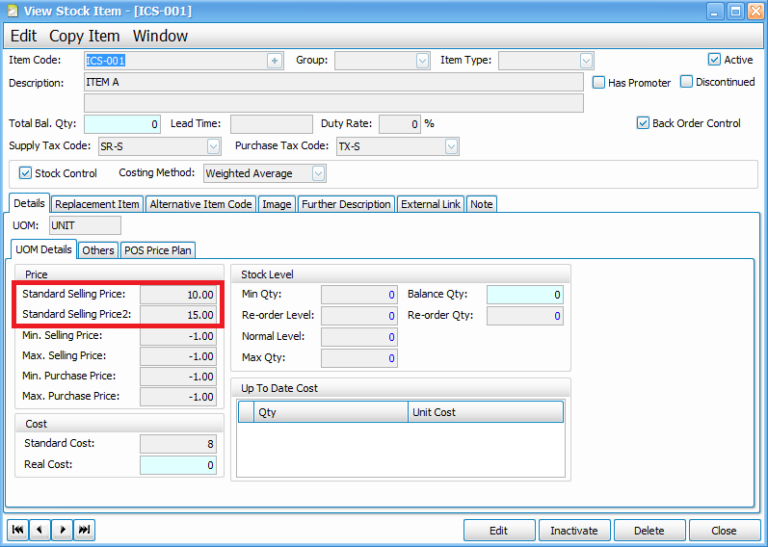The height and width of the screenshot is (547, 768).
Task: Click the Close button at bottom
Action: (x=724, y=530)
